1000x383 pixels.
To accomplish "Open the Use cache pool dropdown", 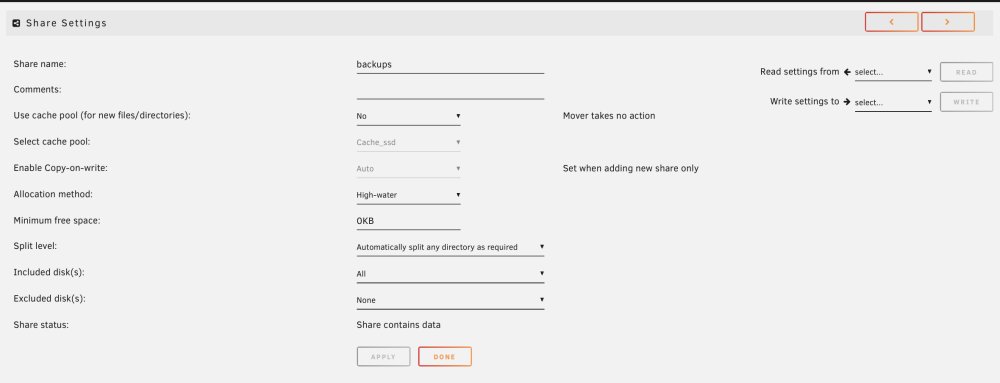I will coord(408,116).
